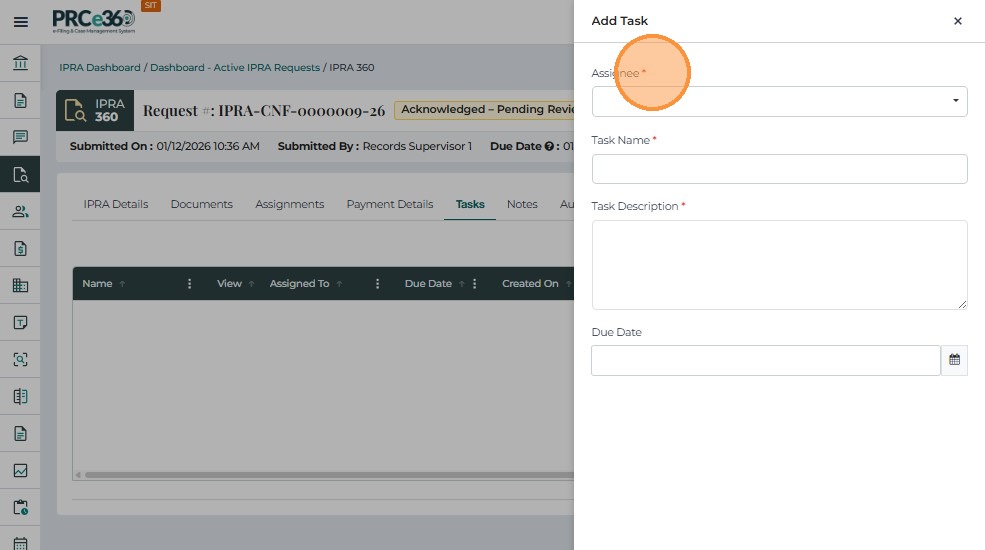
Task: Open the Due Date column options menu
Action: 474,284
